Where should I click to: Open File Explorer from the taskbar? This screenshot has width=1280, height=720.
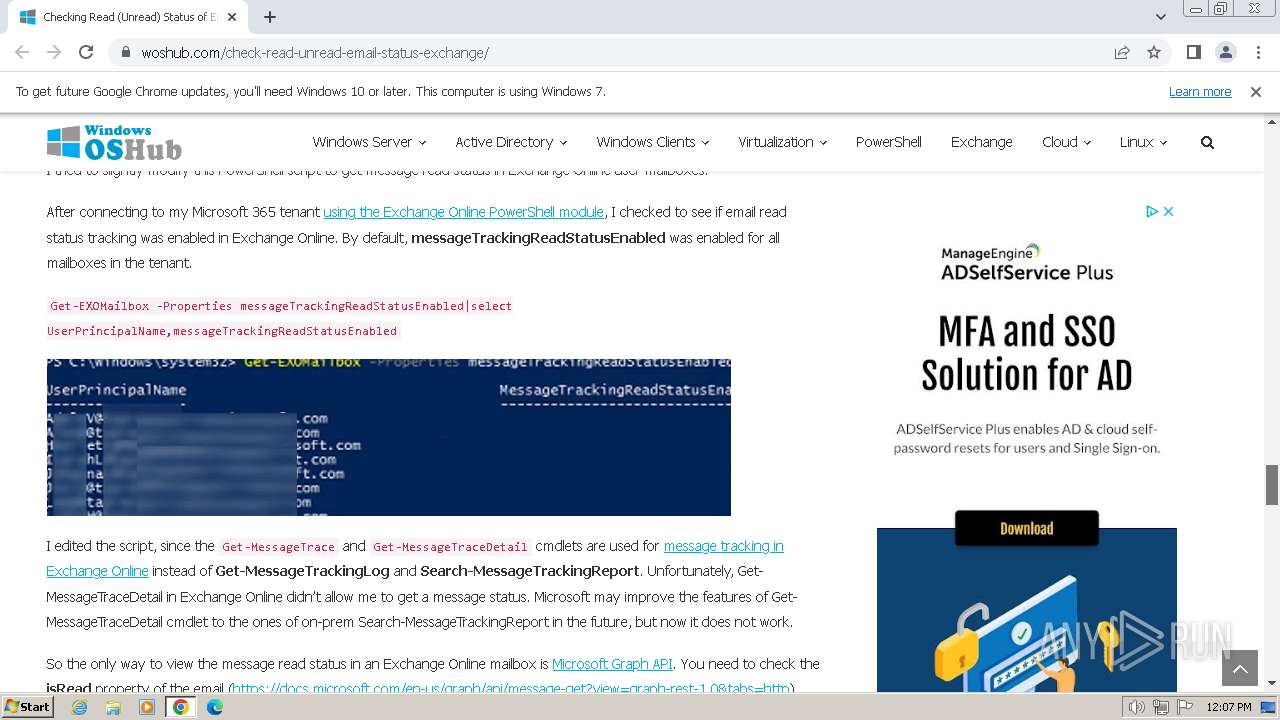[113, 707]
